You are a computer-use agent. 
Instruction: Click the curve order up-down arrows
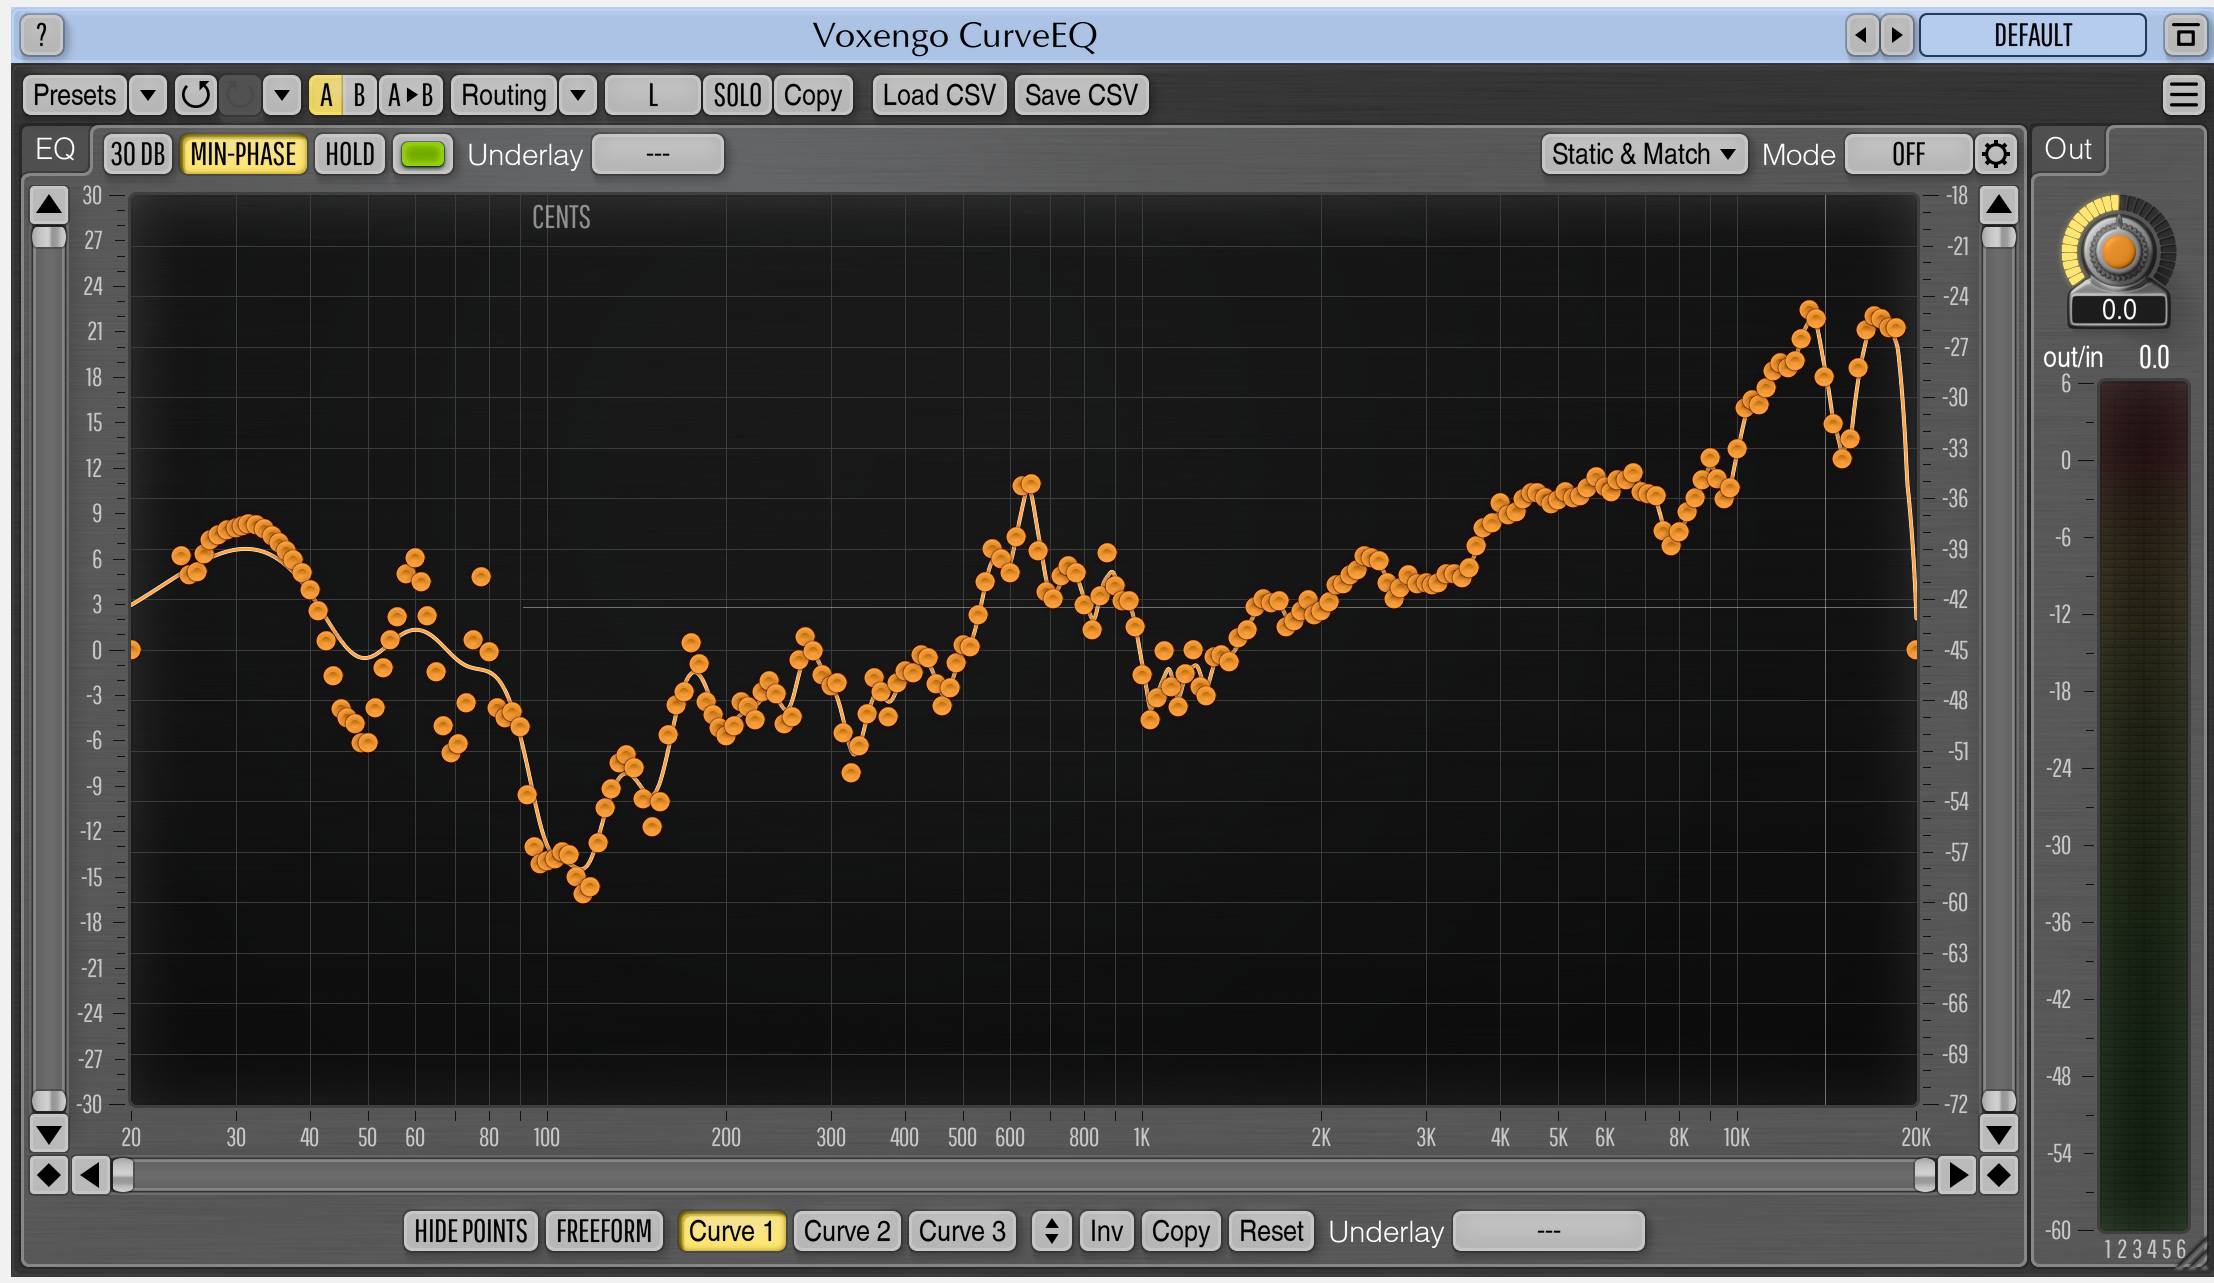pos(1051,1231)
